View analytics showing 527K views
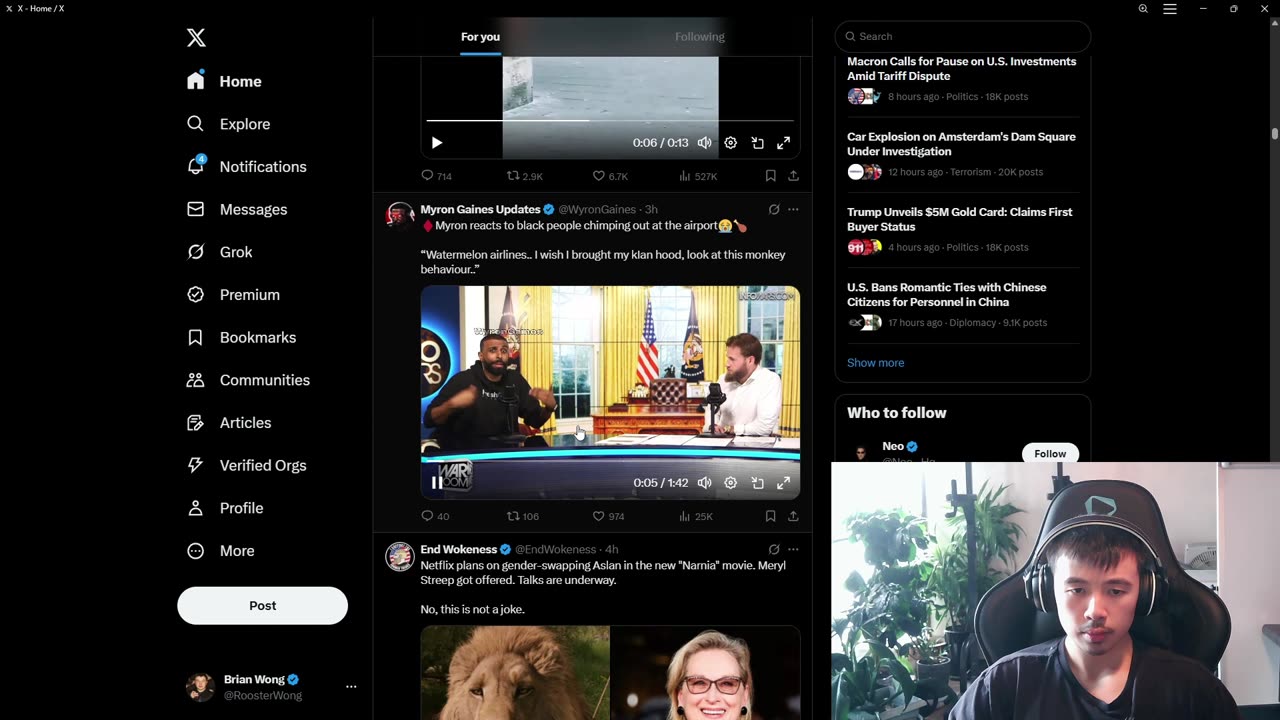 click(698, 176)
